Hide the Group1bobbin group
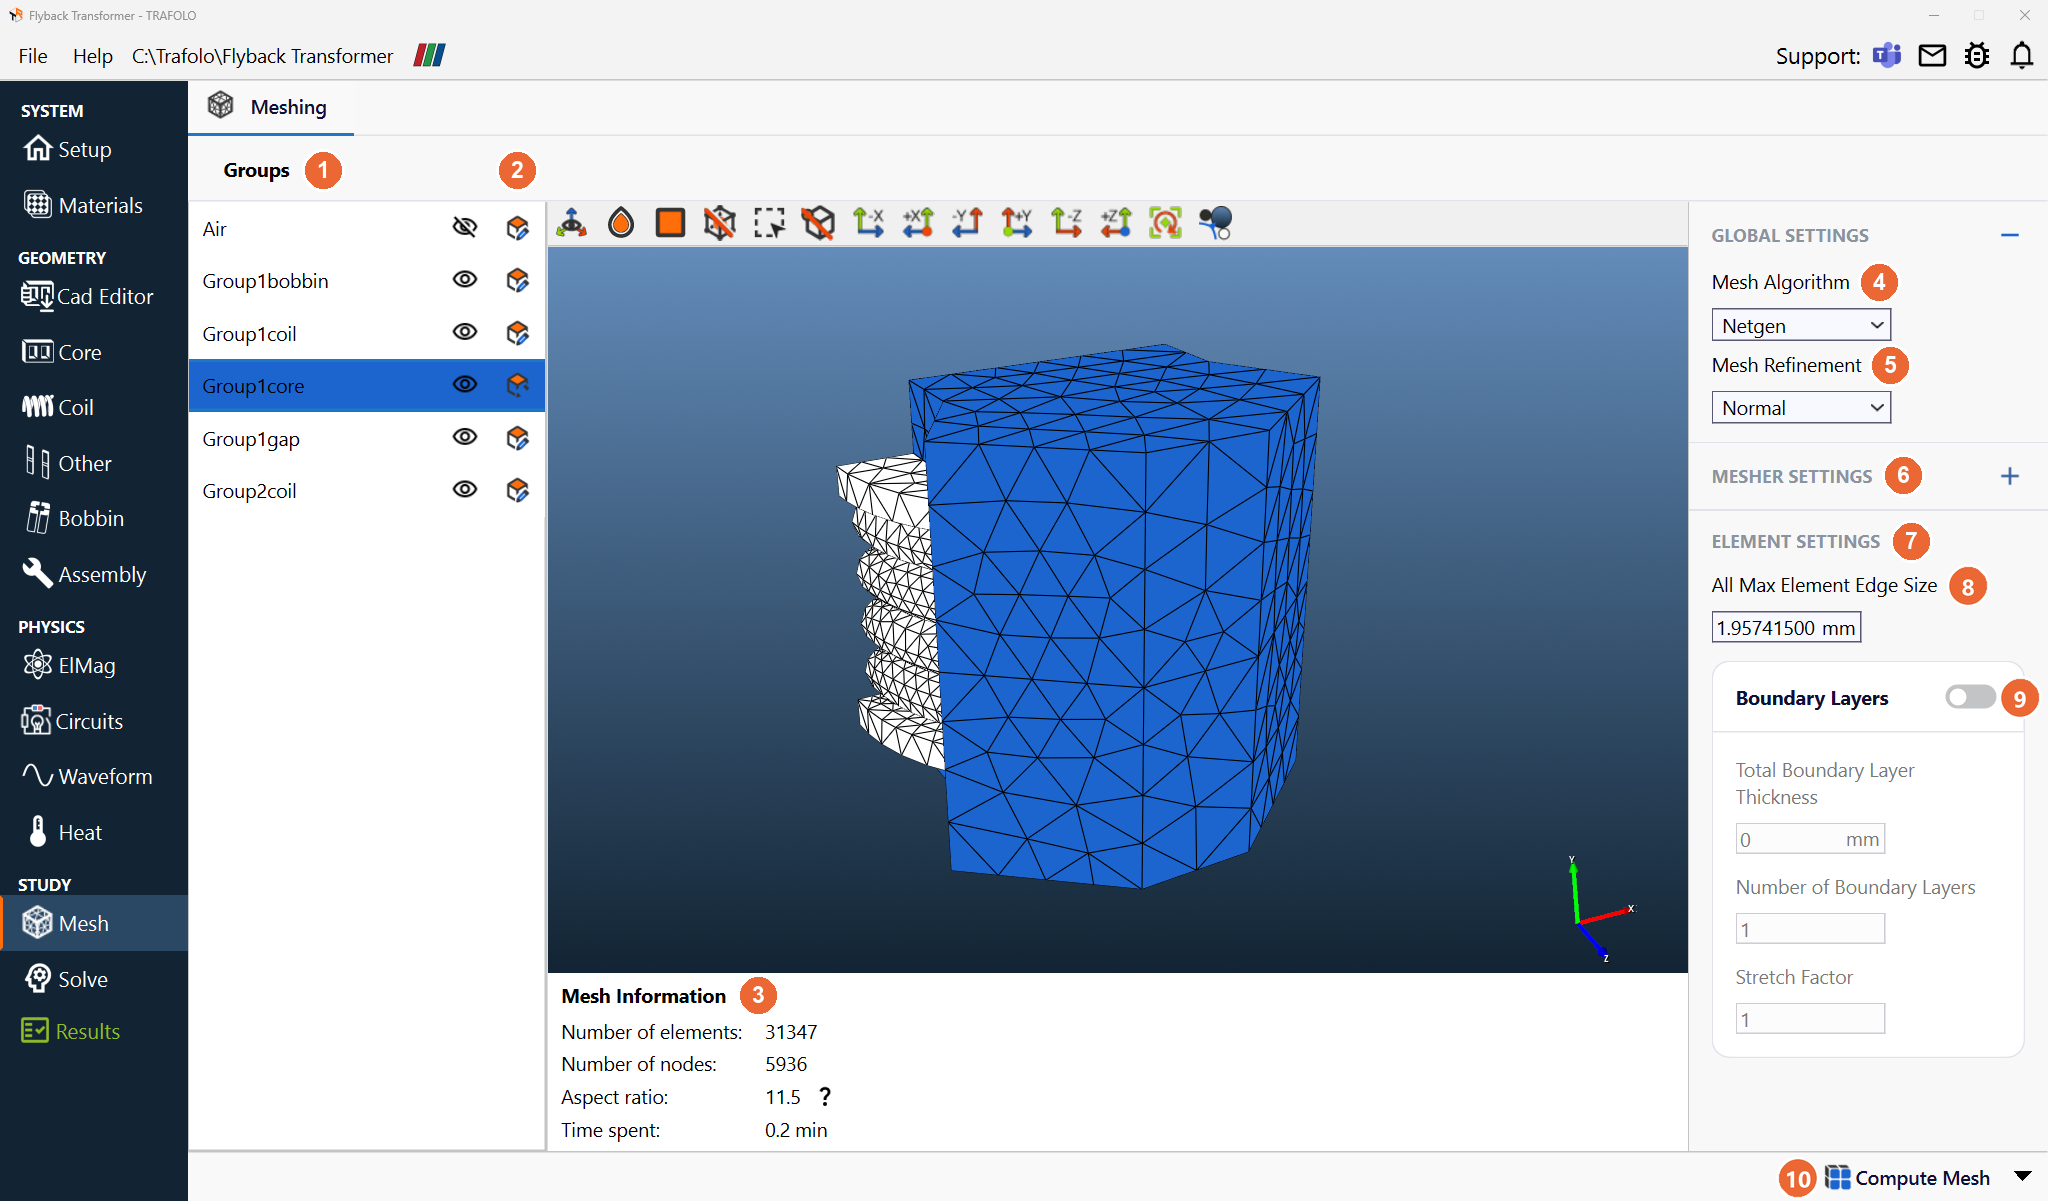Viewport: 2048px width, 1201px height. 465,279
